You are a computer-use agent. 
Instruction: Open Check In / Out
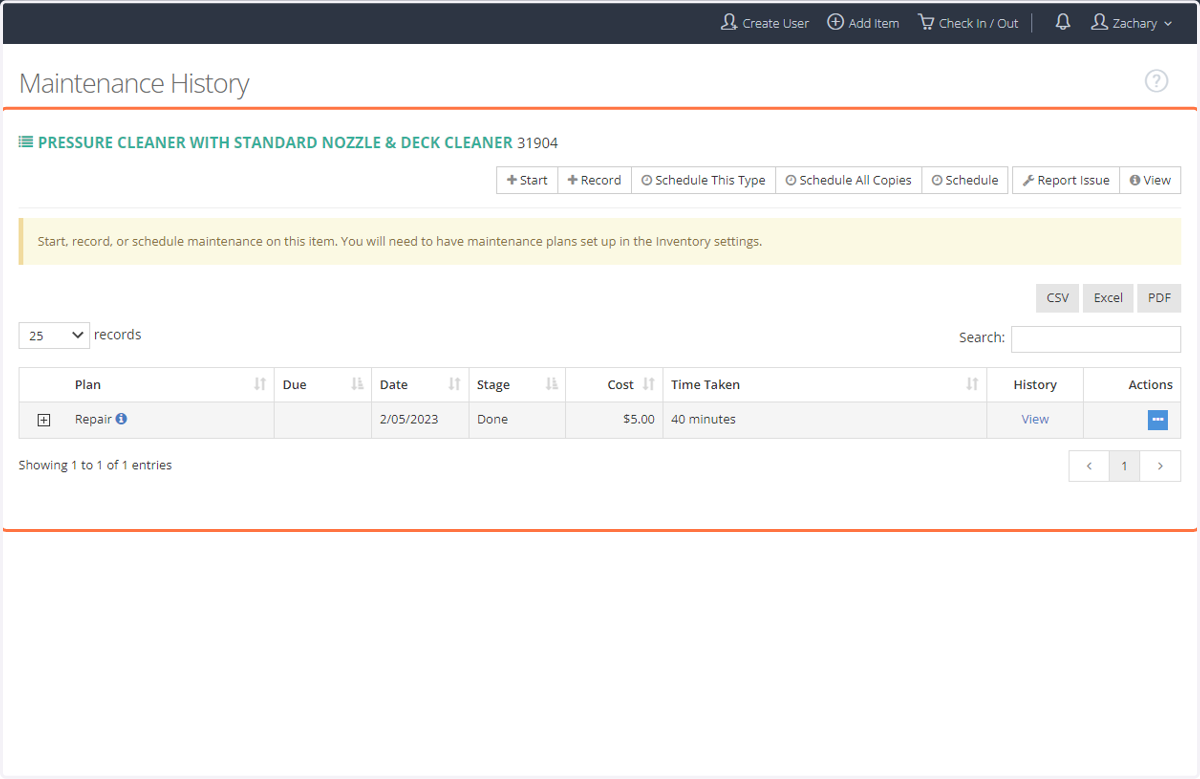click(968, 22)
